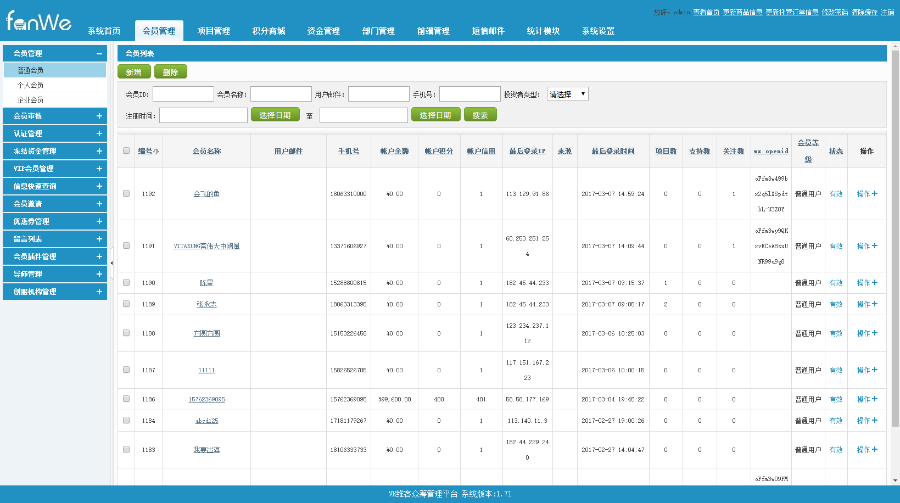Viewport: 900px width, 503px height.
Task: Click the 会员ID input field
Action: [183, 94]
